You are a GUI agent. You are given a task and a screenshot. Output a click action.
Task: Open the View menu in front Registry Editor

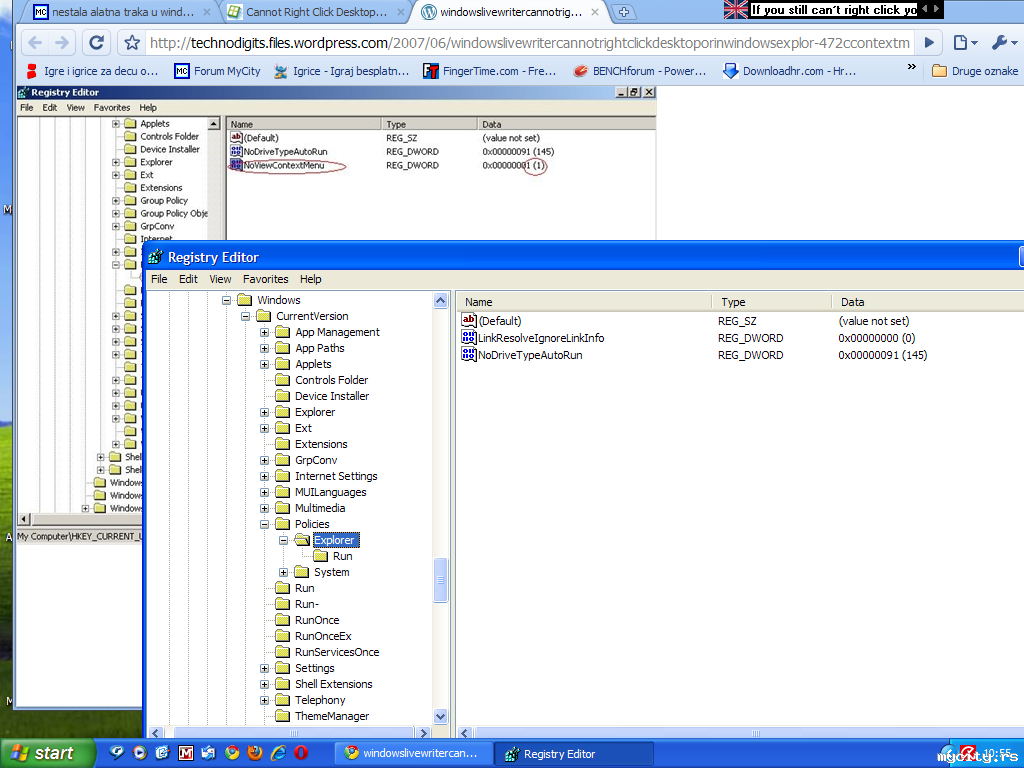pyautogui.click(x=220, y=279)
